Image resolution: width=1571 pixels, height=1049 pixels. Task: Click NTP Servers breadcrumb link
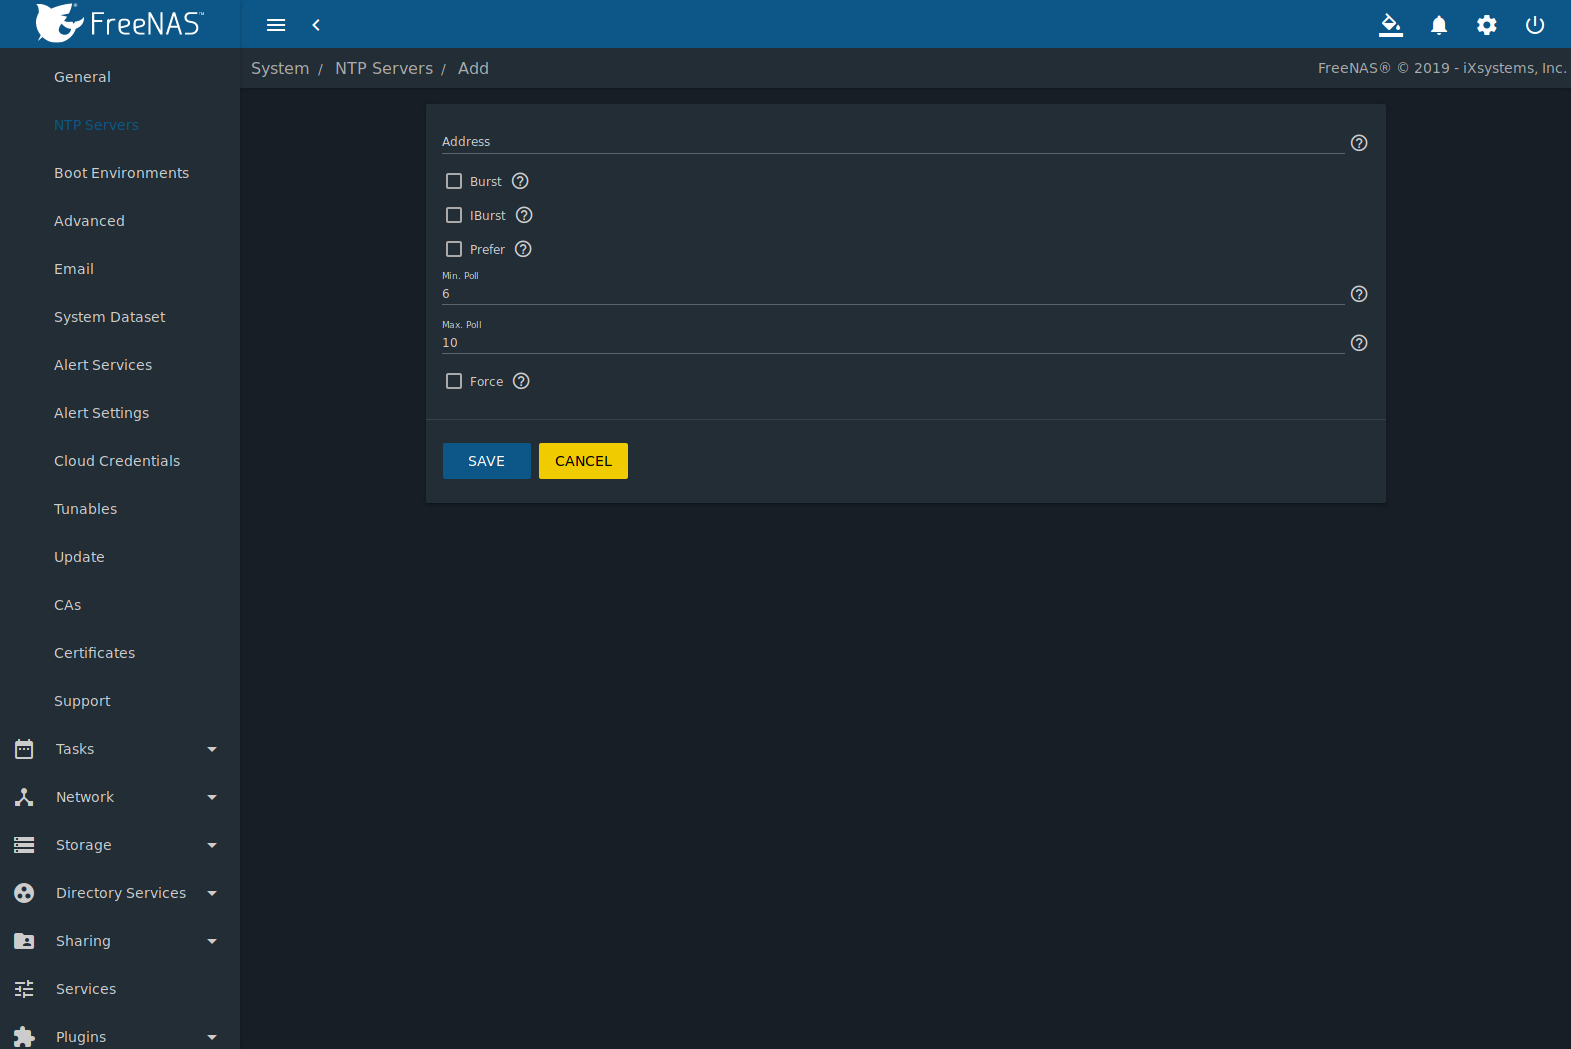384,68
